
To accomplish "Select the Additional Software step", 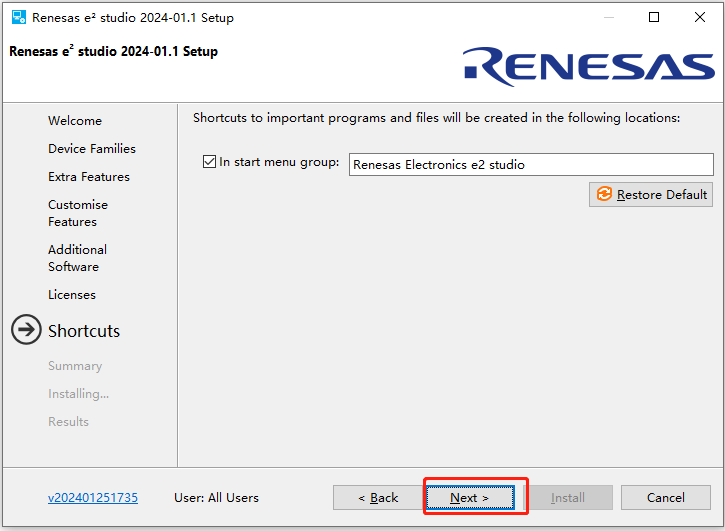I will pyautogui.click(x=77, y=258).
